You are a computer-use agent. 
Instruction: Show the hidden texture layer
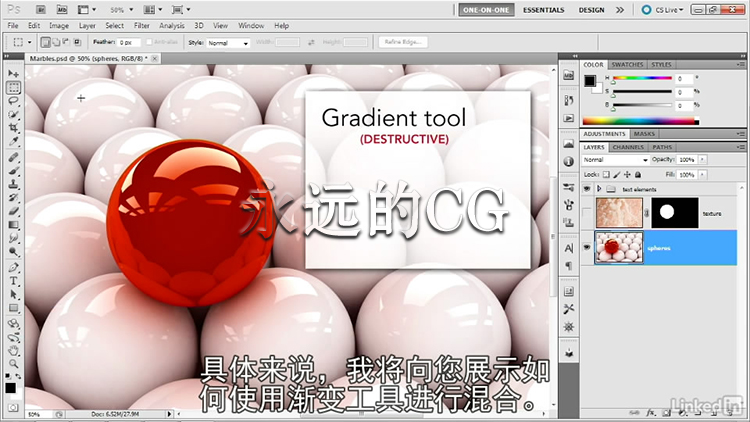click(x=587, y=213)
